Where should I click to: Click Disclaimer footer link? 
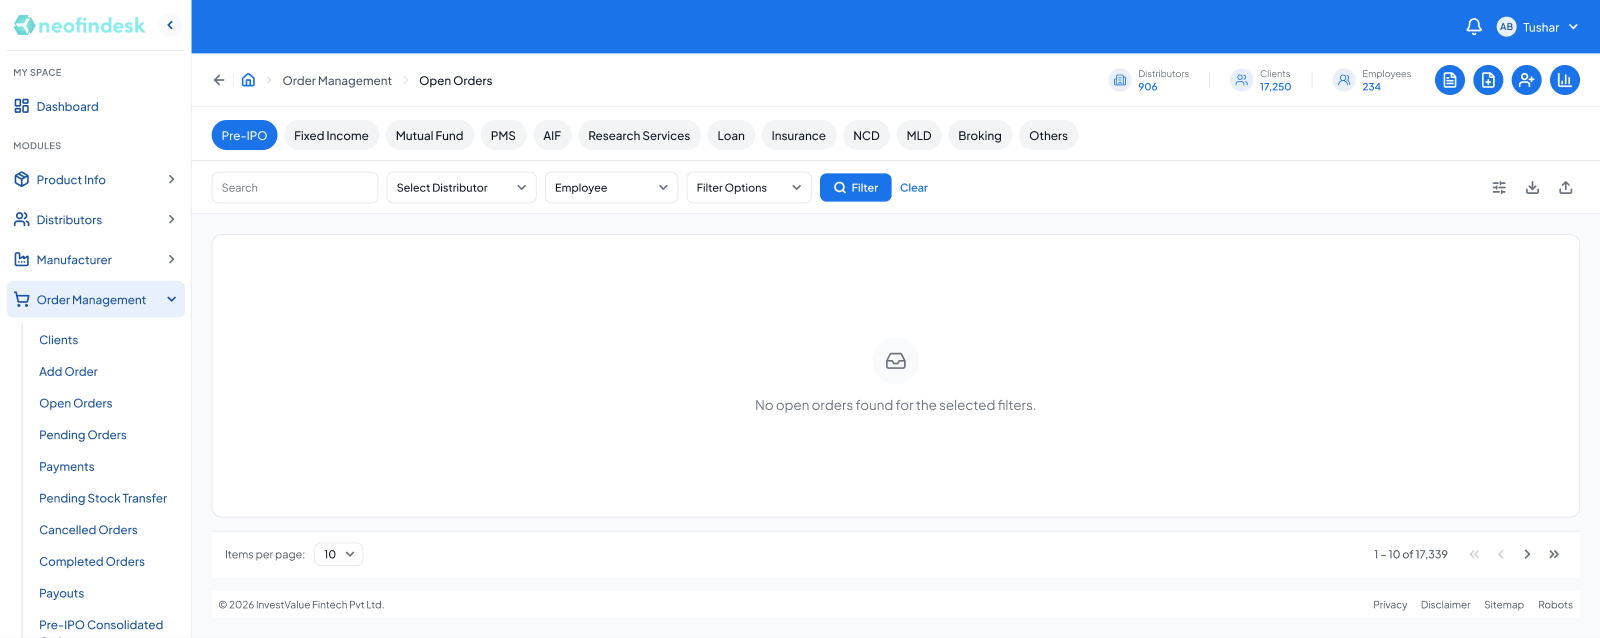click(1445, 605)
